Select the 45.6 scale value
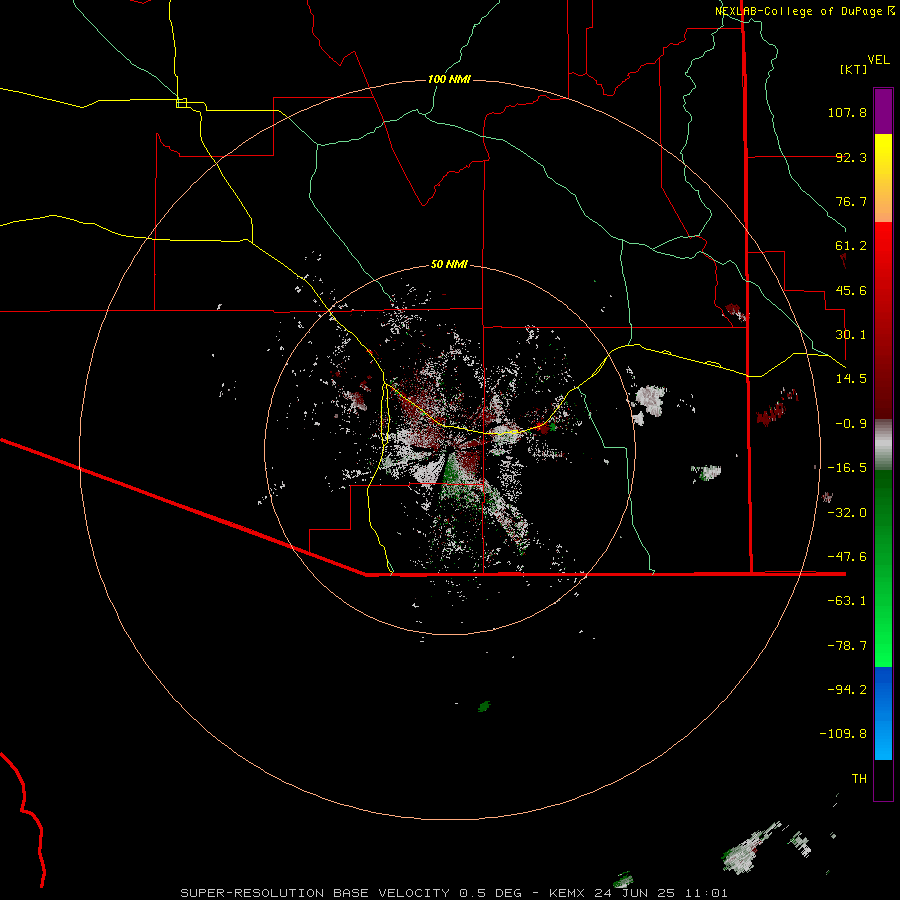 tap(851, 290)
